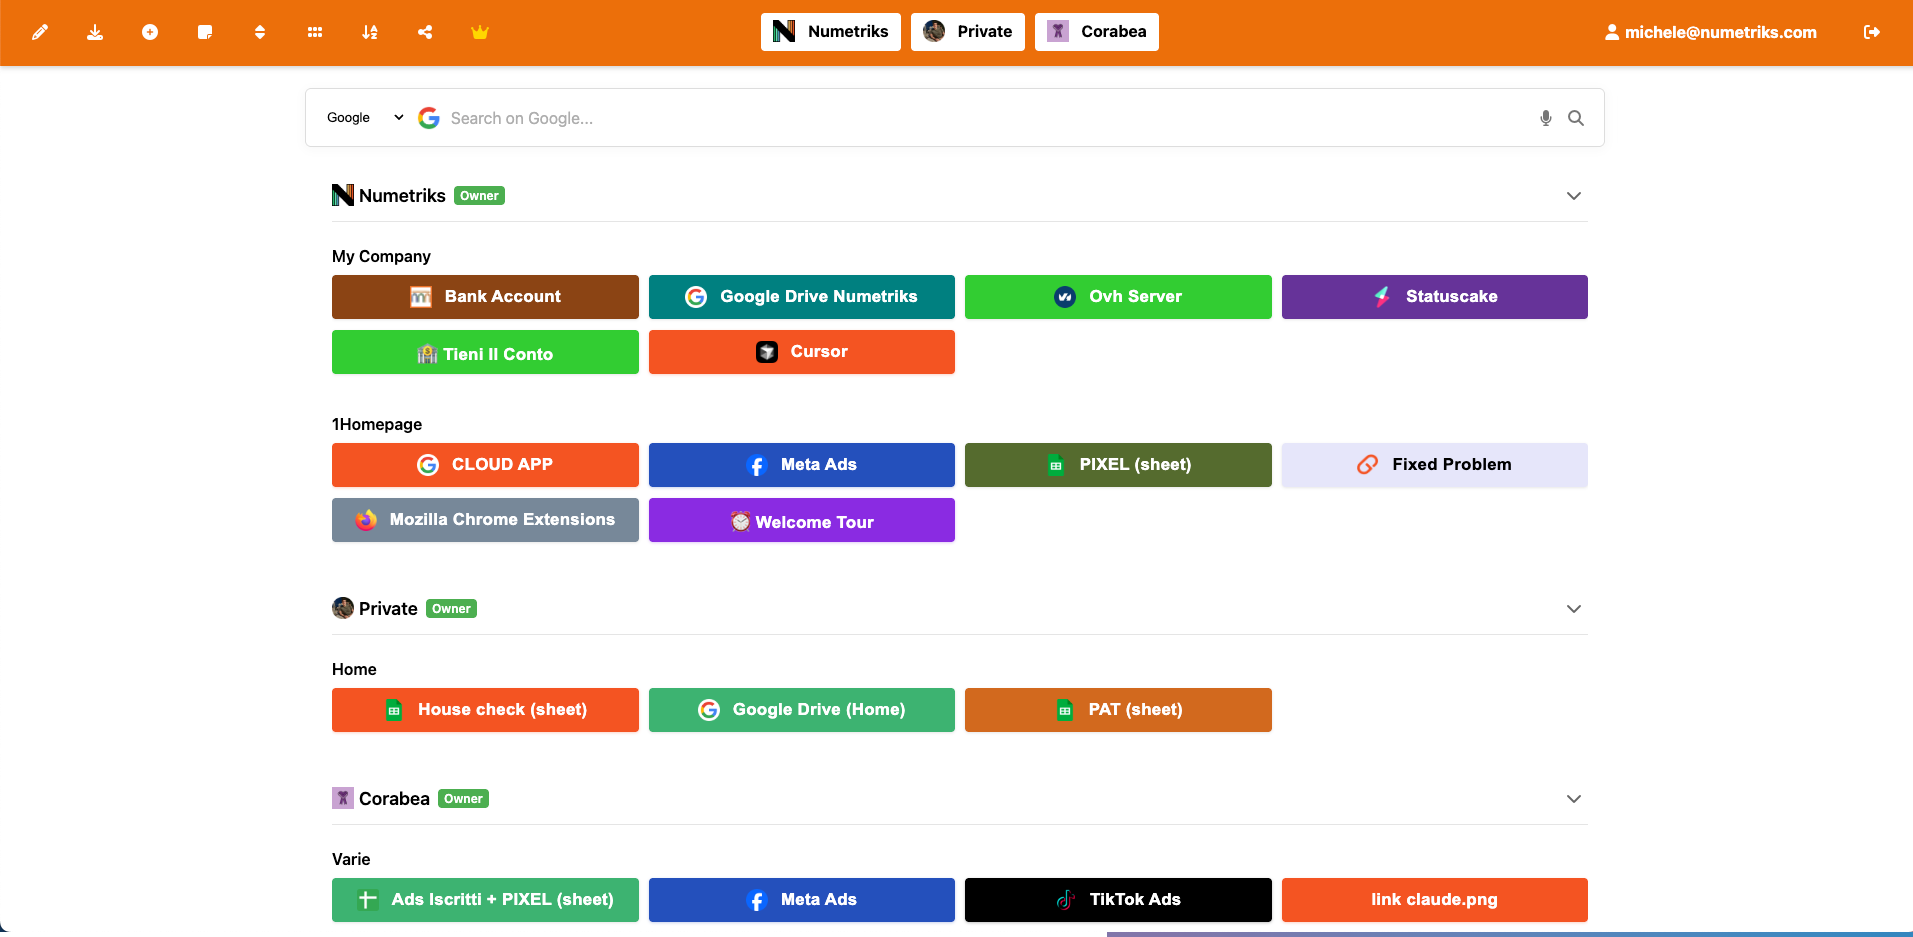Open the Cursor bookmark

802,352
